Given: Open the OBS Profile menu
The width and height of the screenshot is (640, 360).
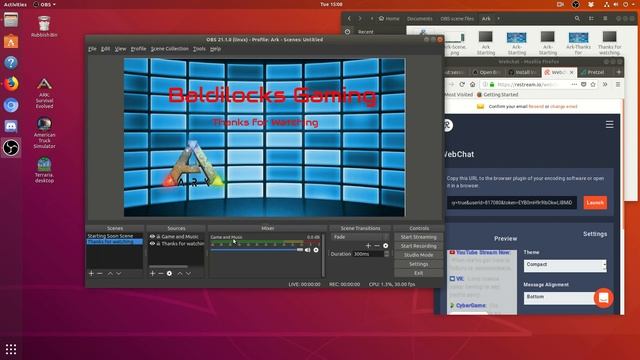Looking at the screenshot, I should 138,49.
